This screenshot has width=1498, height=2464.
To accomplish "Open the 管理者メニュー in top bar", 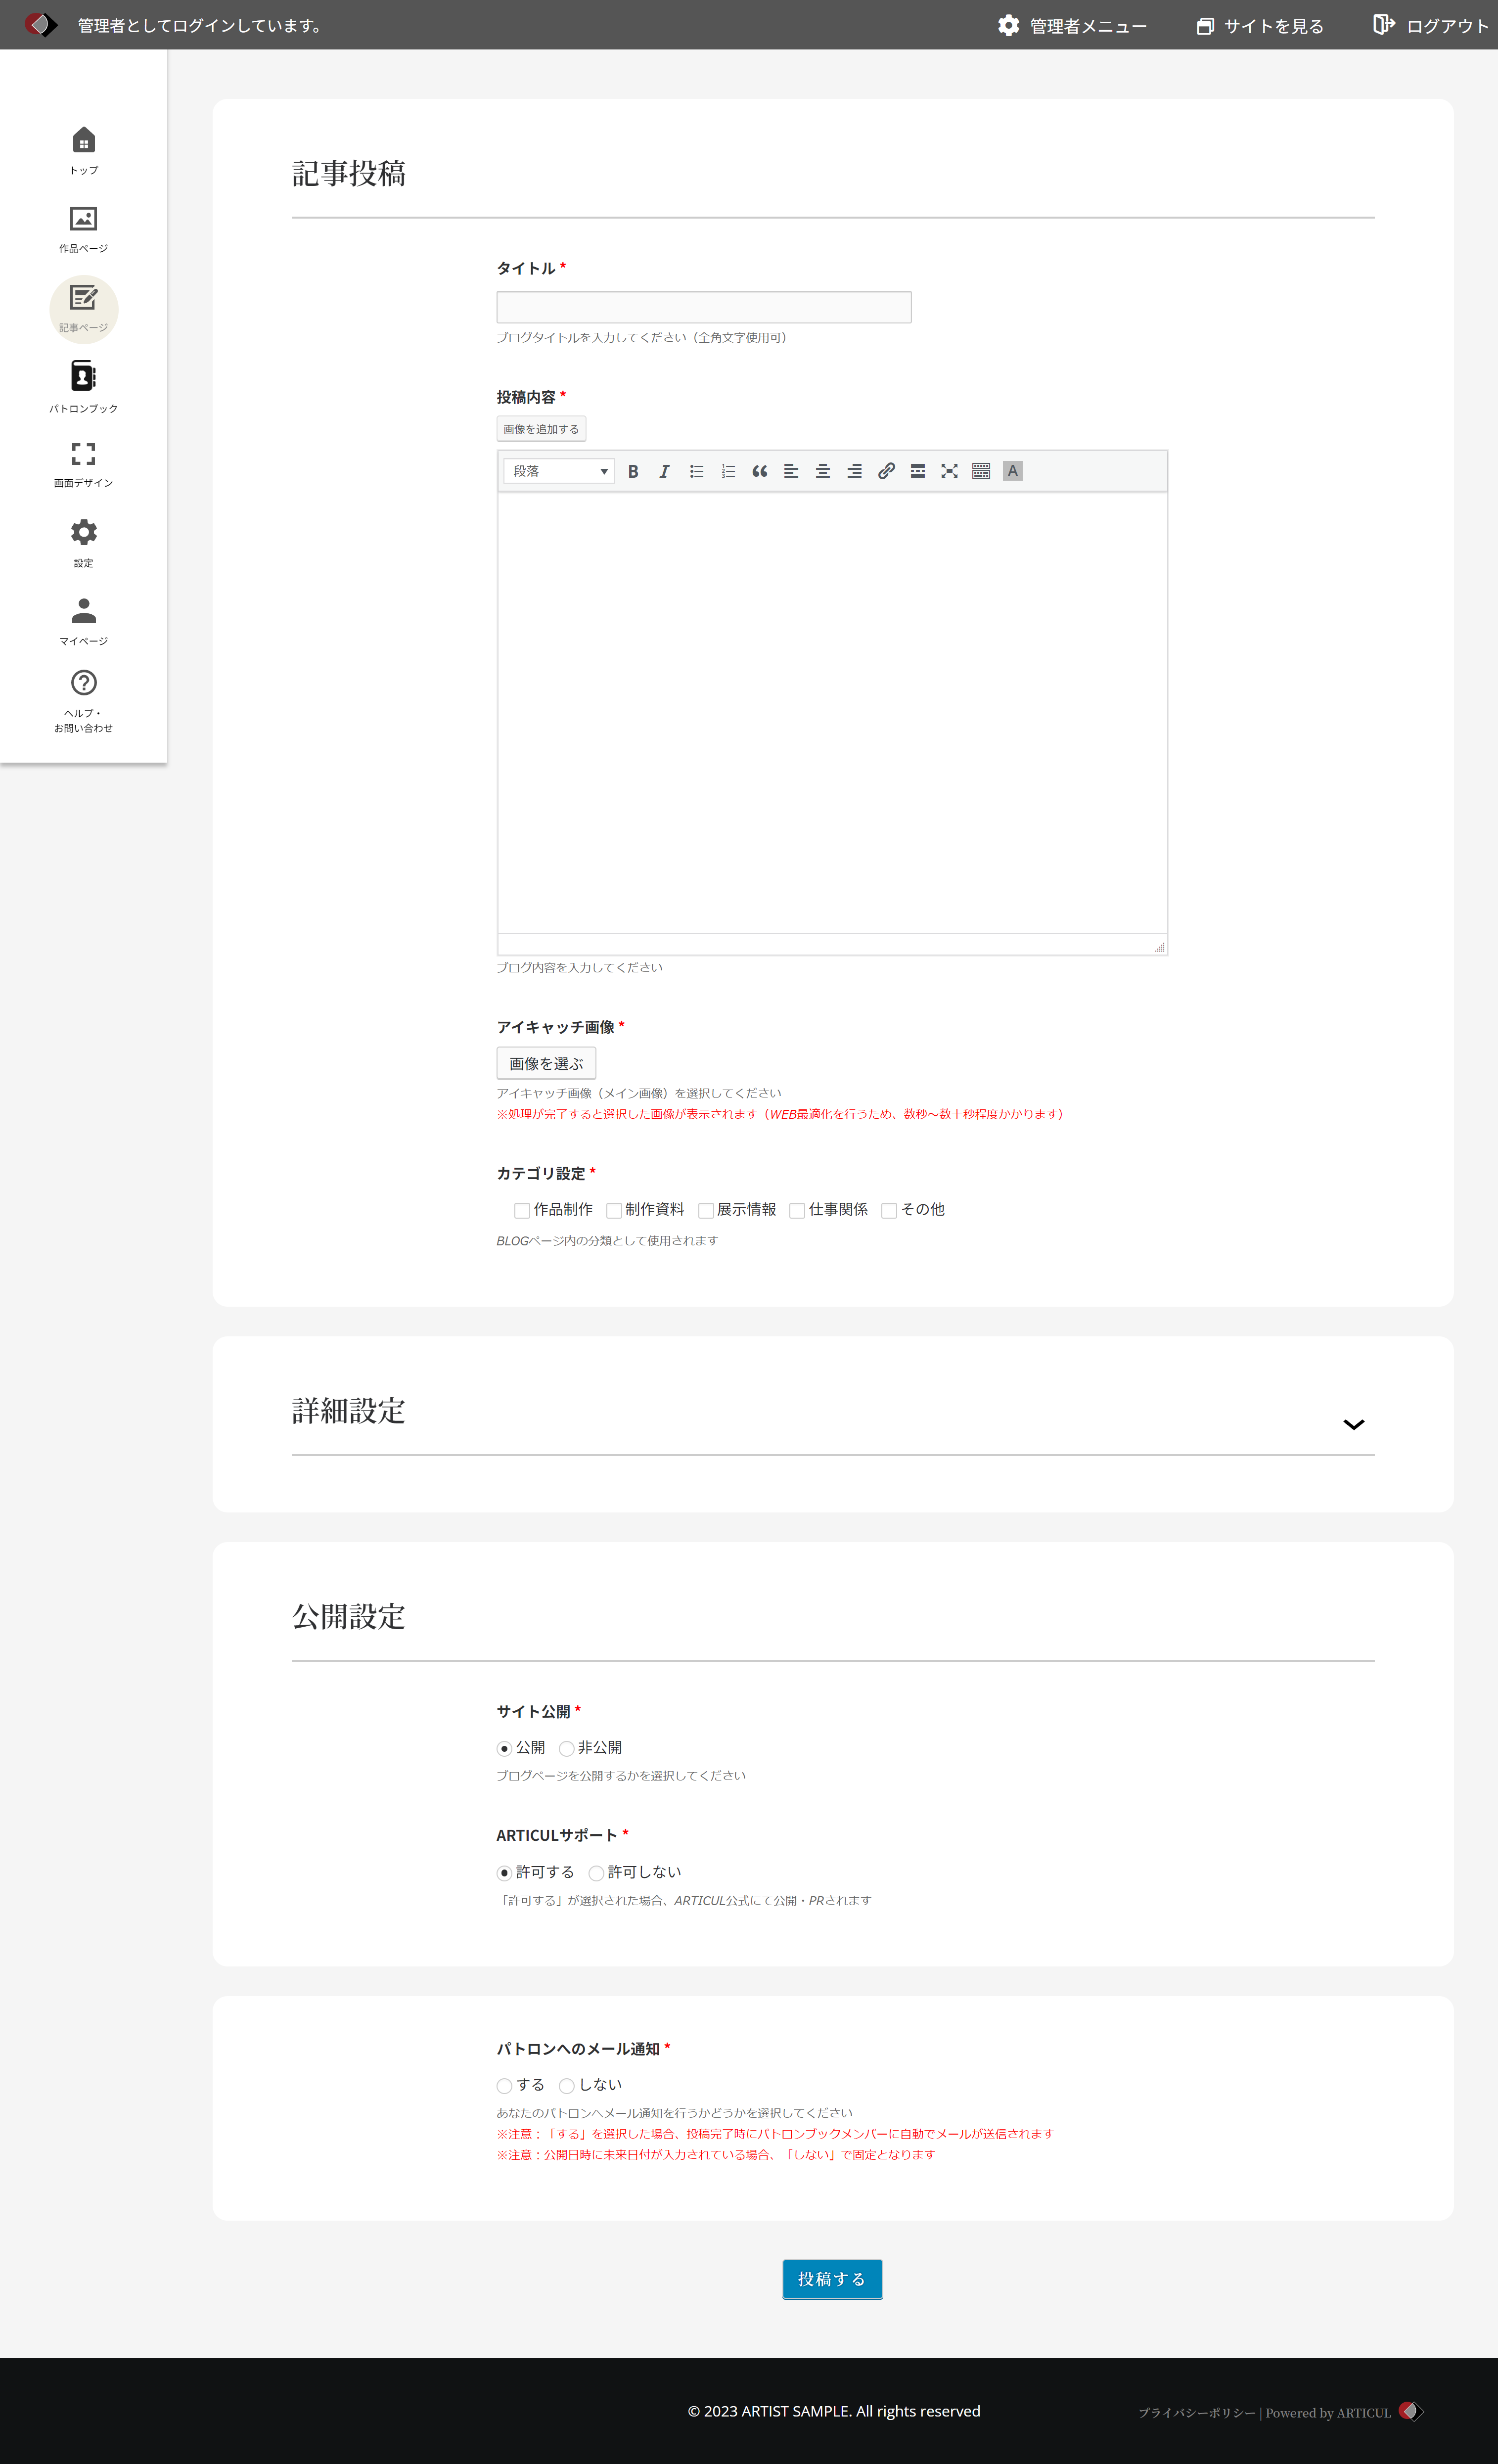I will 1072,26.
